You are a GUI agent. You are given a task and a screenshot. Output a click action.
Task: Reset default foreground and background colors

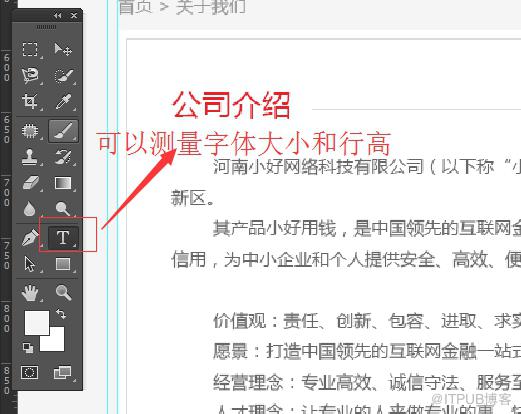click(28, 348)
